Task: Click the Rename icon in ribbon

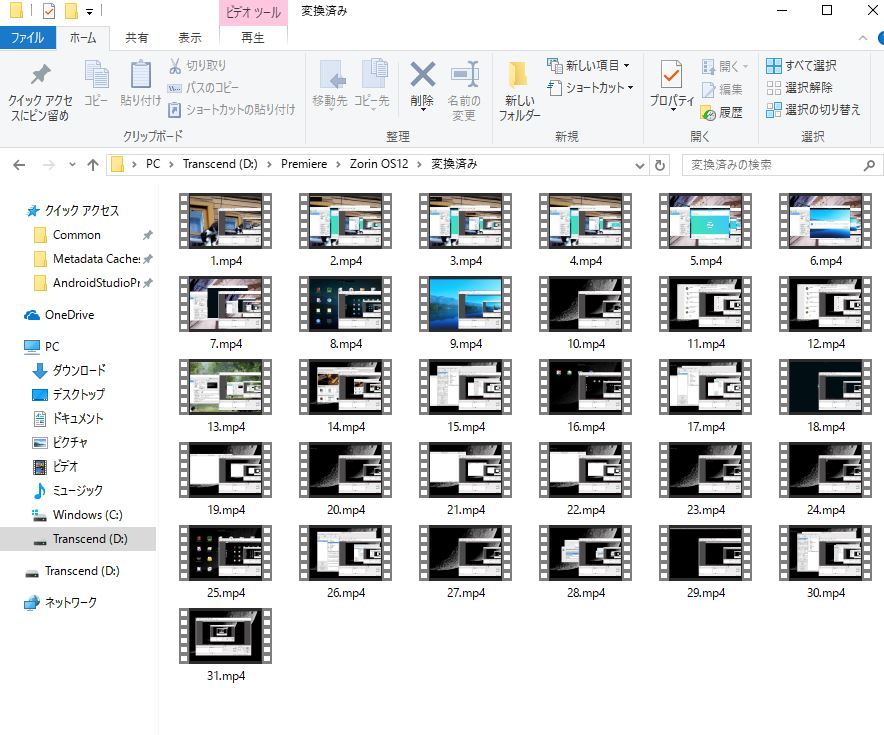Action: [464, 76]
